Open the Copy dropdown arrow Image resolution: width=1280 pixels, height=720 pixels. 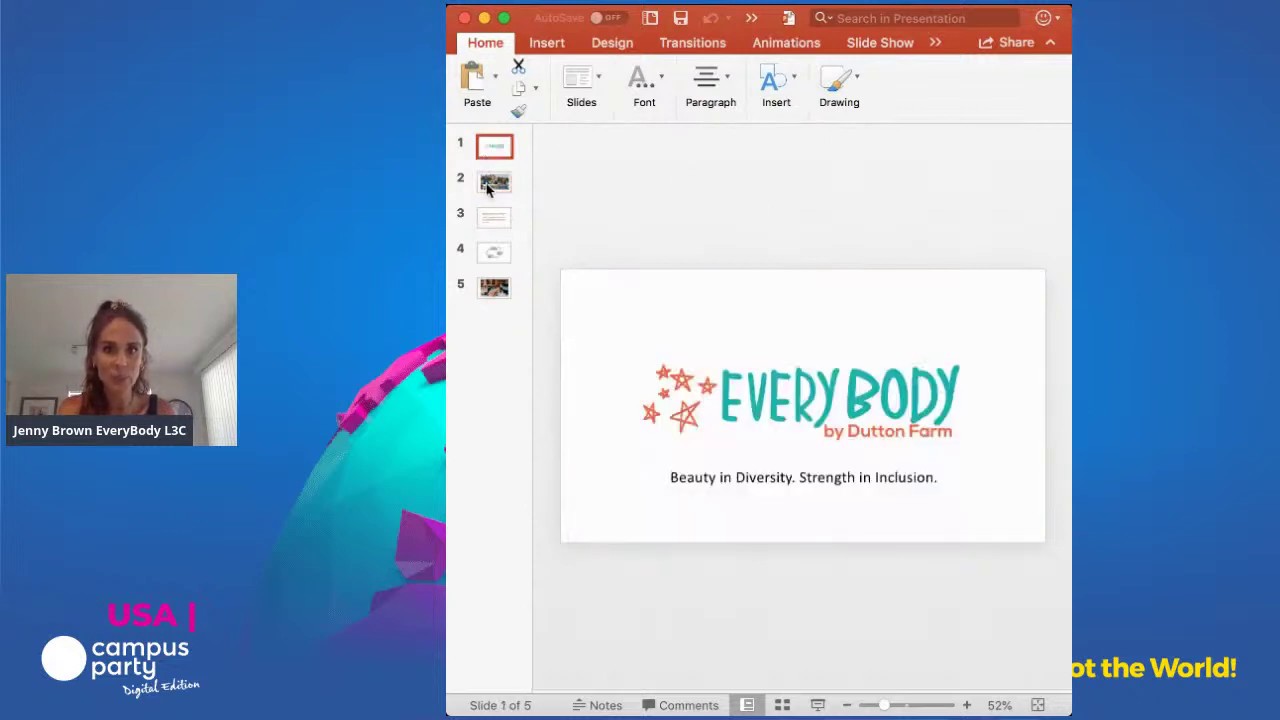coord(535,89)
